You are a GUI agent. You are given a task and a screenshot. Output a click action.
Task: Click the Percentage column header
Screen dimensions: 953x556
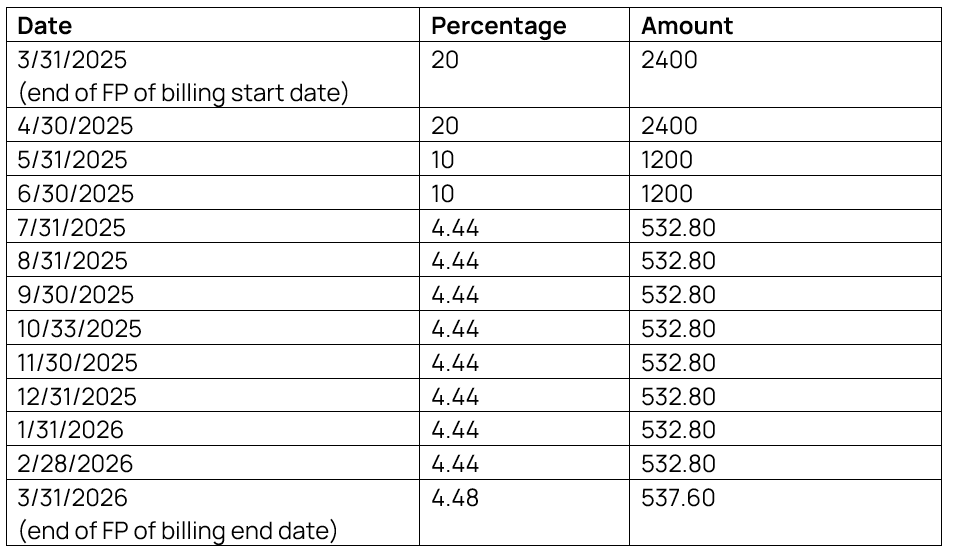[498, 26]
